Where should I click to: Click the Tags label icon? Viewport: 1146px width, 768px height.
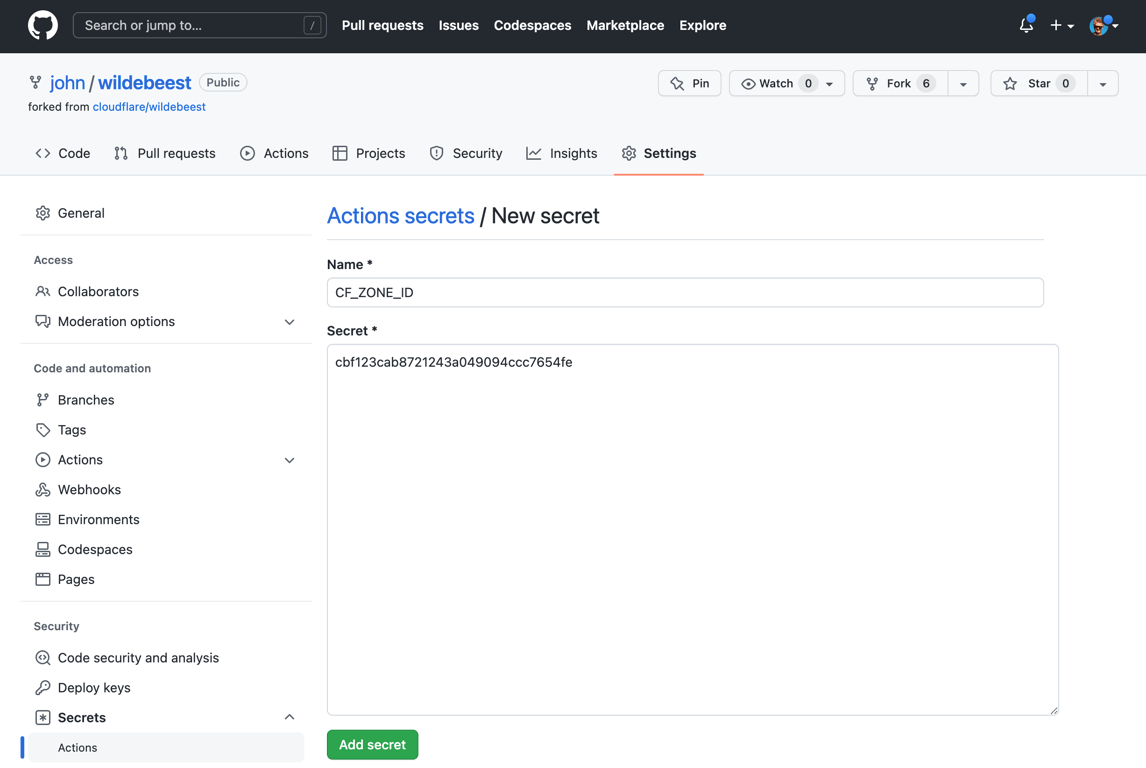[43, 430]
